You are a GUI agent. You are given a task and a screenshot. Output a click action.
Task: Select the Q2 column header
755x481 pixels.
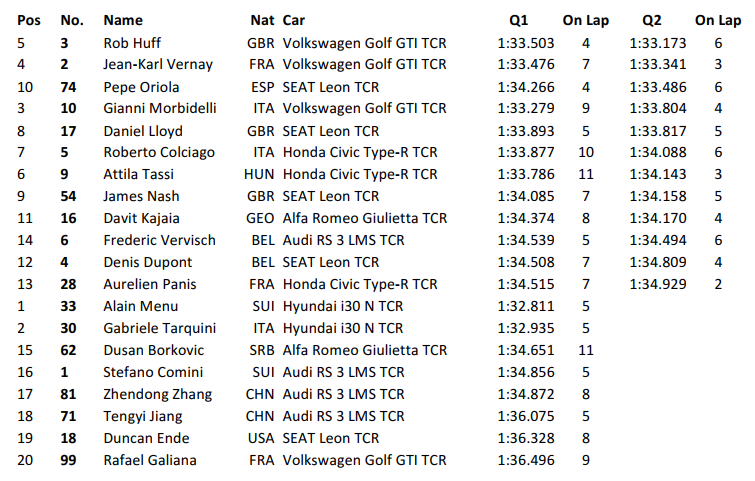tap(651, 20)
